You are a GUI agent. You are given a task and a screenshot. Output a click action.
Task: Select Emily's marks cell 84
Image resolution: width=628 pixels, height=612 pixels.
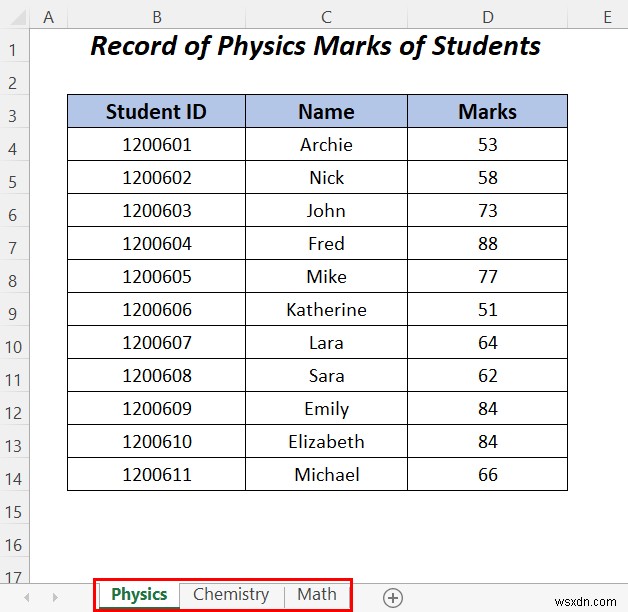coord(487,409)
